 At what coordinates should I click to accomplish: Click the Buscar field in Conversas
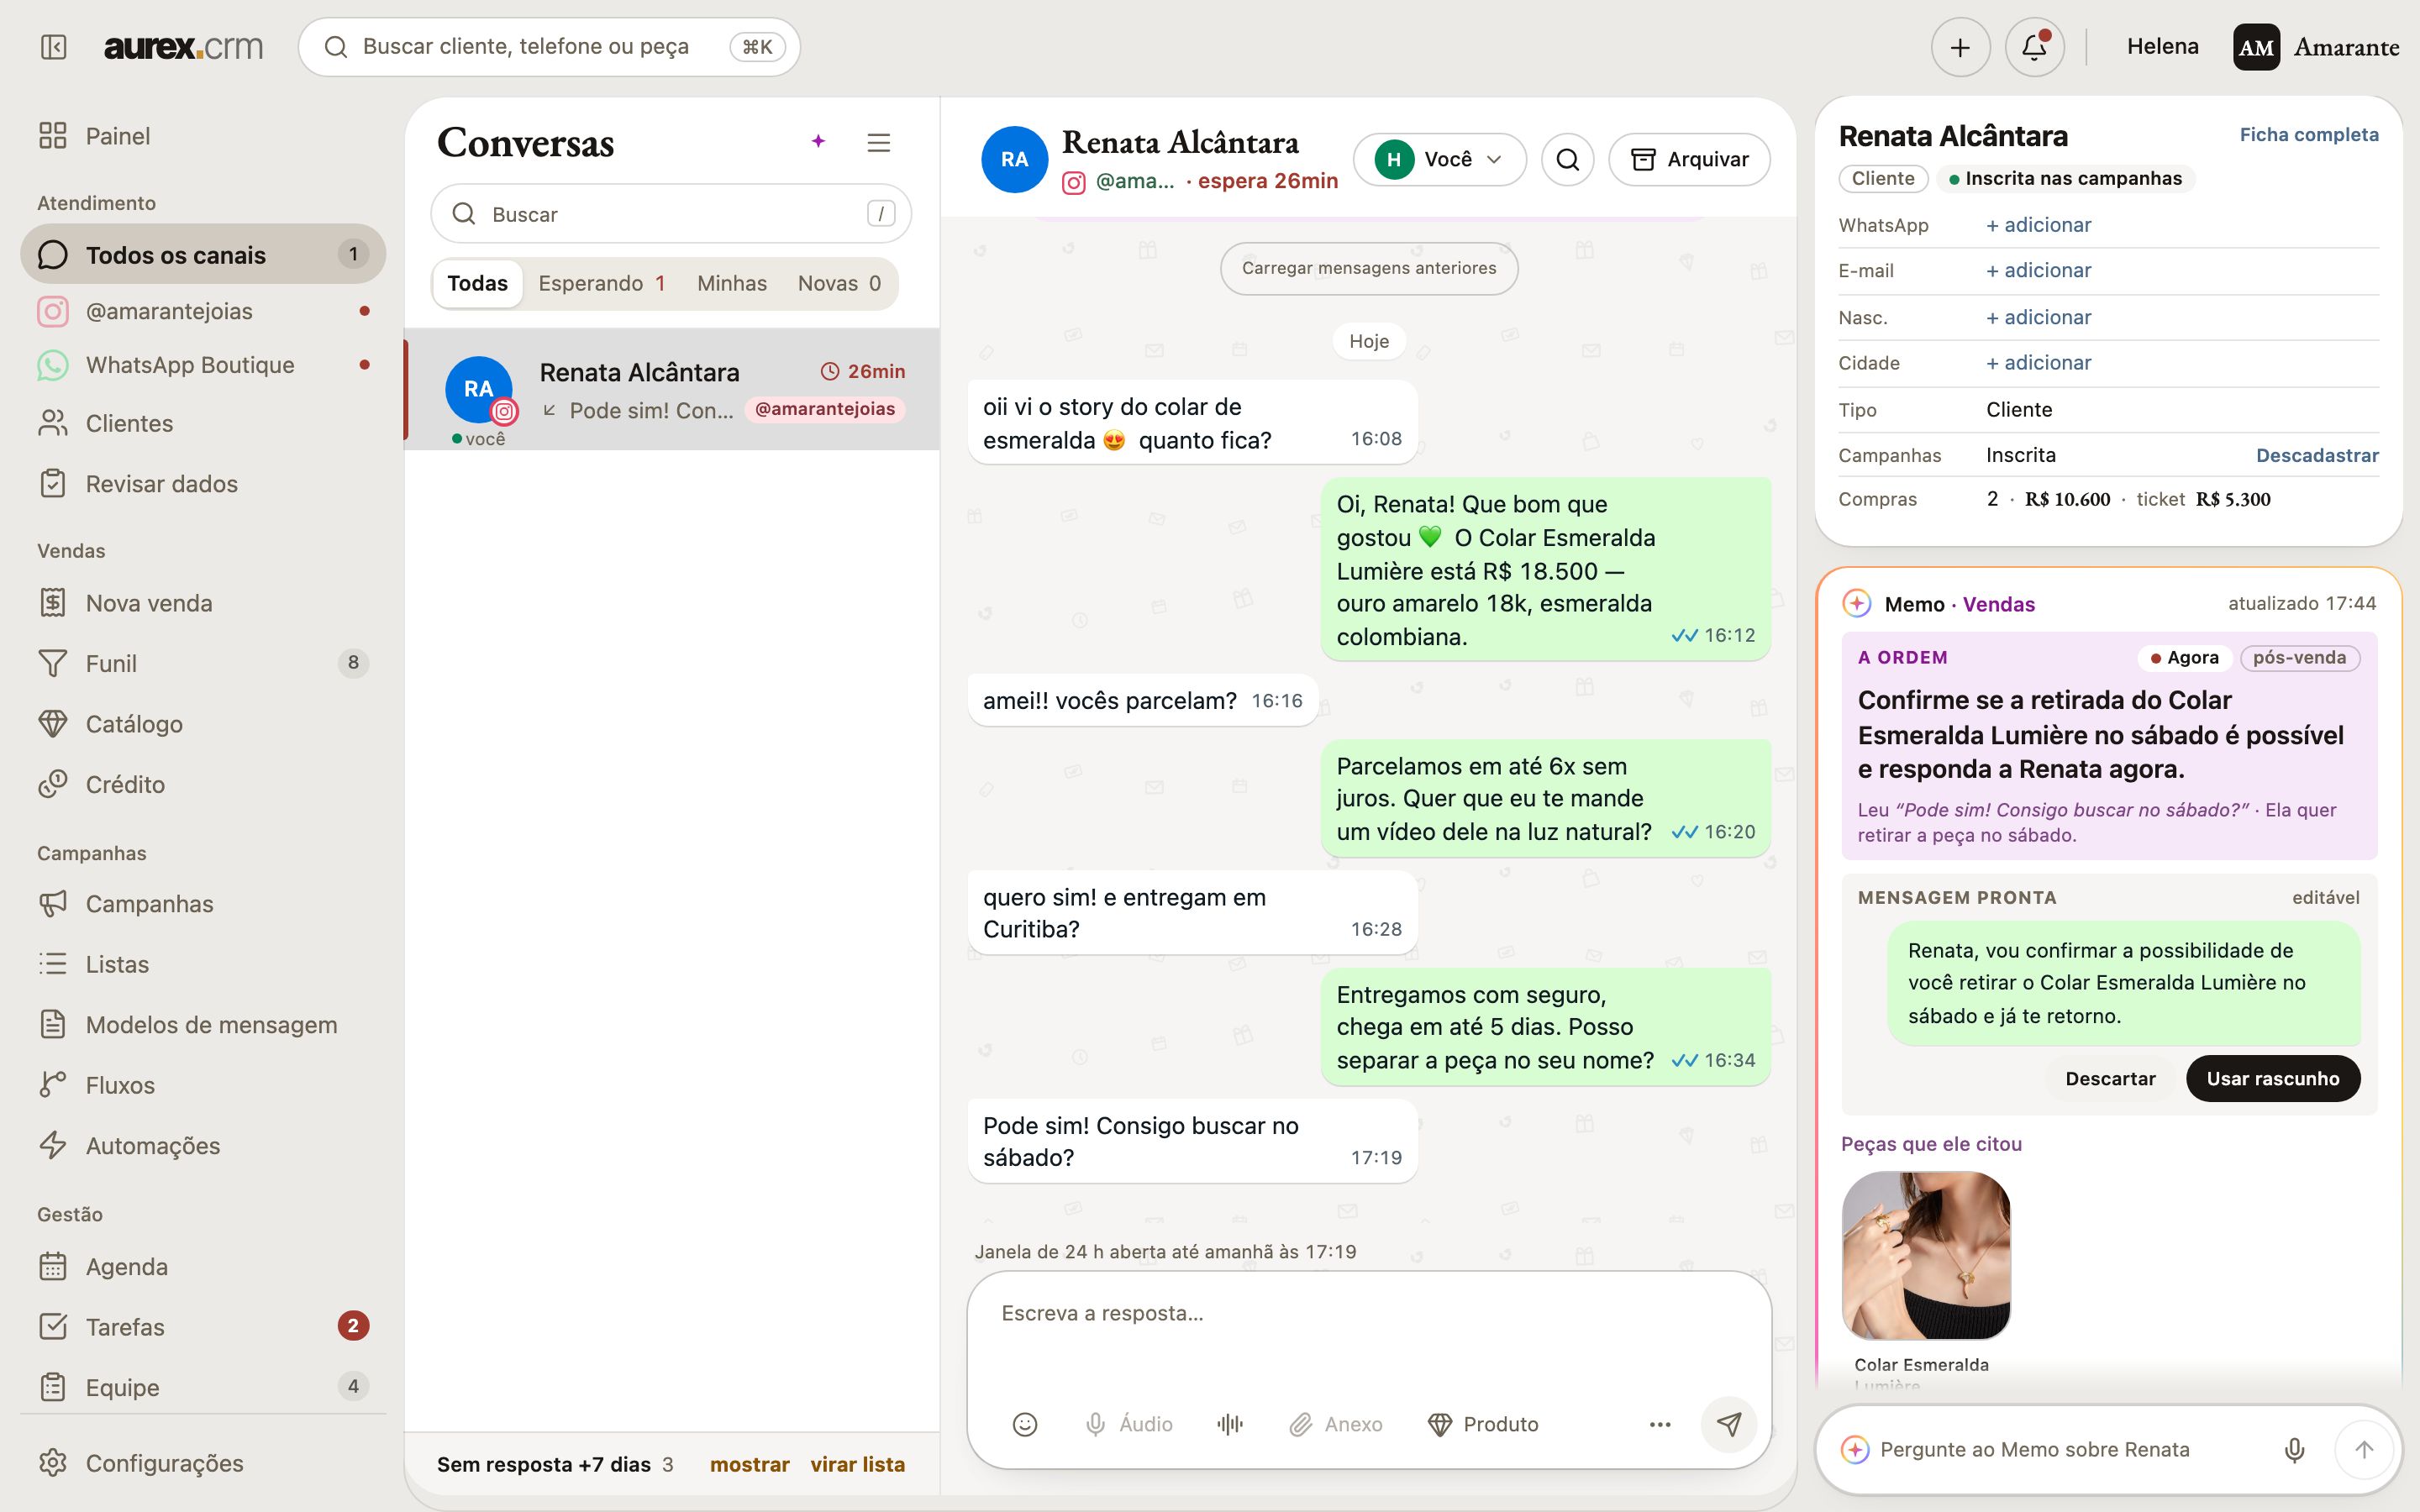[671, 214]
